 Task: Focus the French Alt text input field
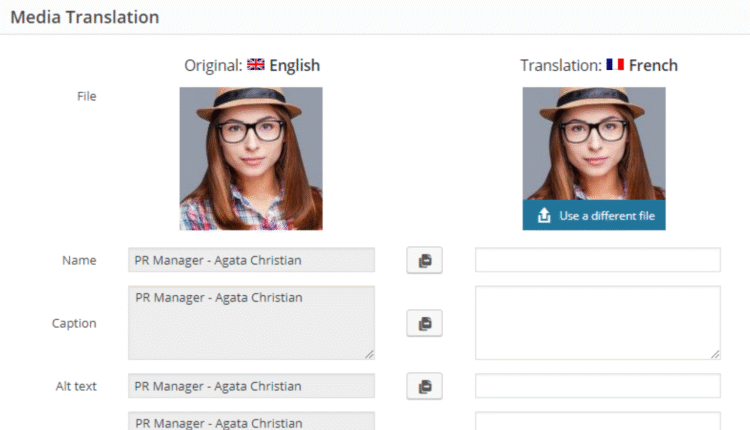[x=597, y=386]
